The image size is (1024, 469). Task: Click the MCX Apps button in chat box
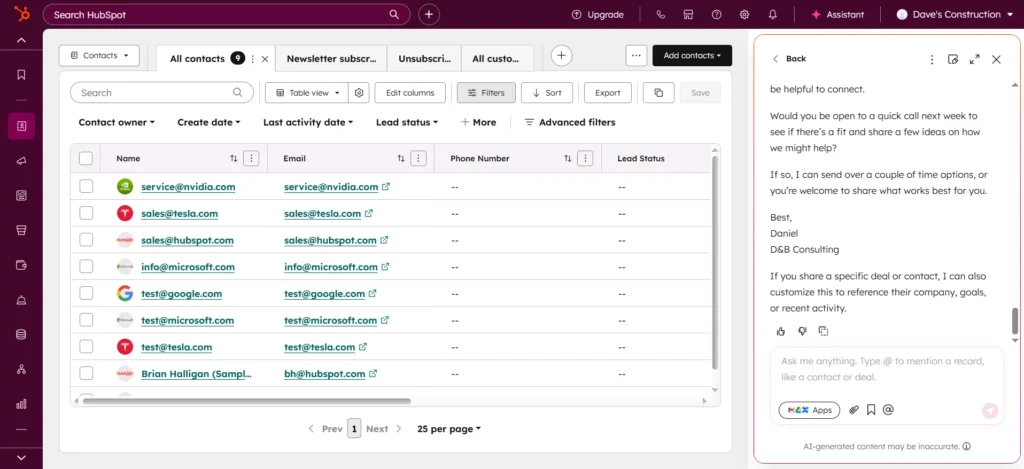[x=809, y=410]
